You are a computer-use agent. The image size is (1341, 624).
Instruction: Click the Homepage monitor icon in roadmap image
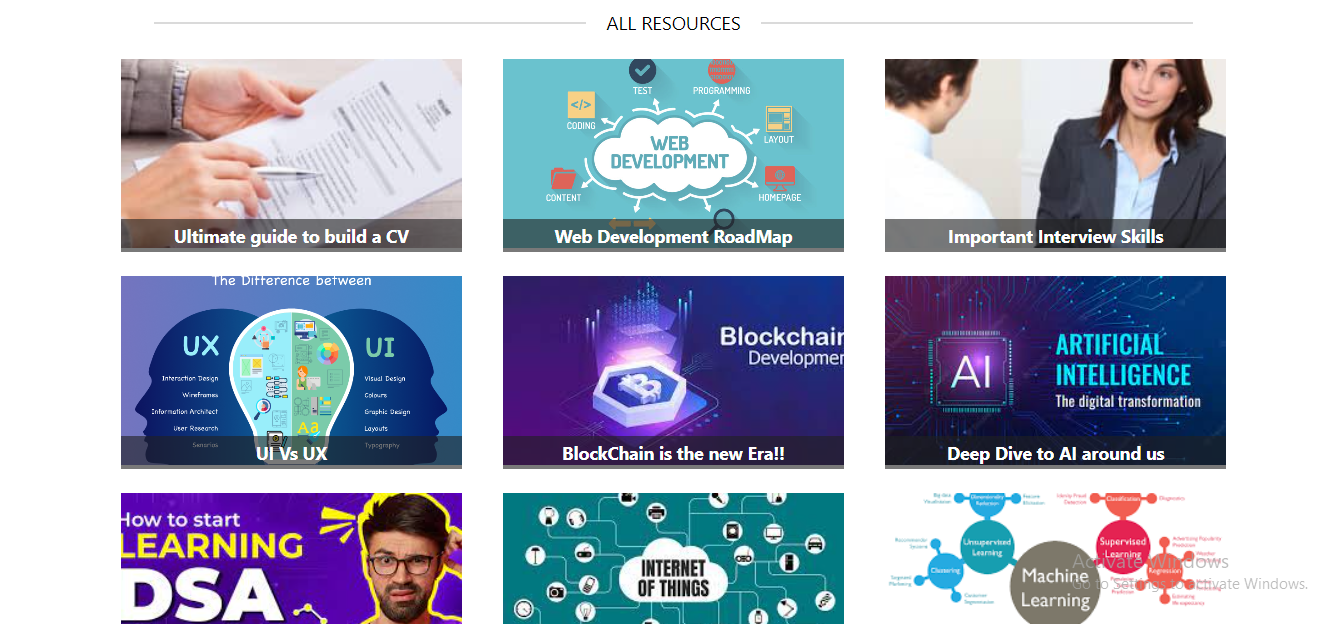point(780,178)
